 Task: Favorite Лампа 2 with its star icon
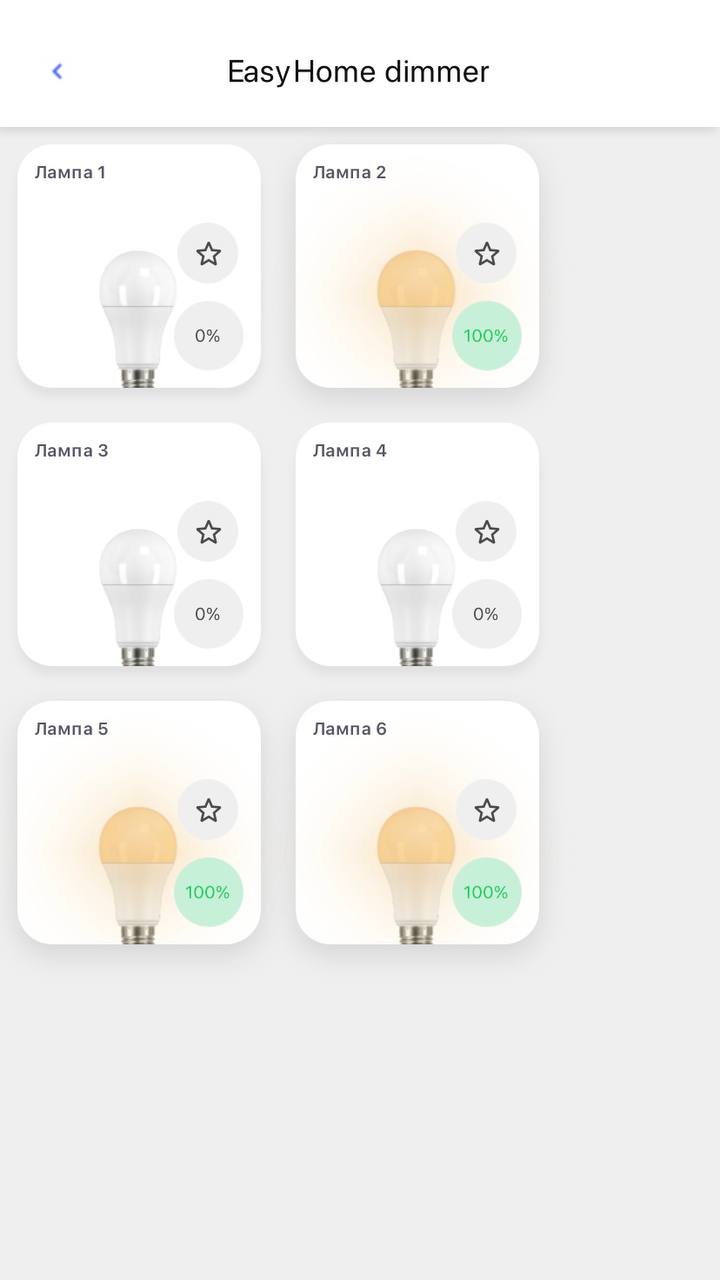[486, 254]
